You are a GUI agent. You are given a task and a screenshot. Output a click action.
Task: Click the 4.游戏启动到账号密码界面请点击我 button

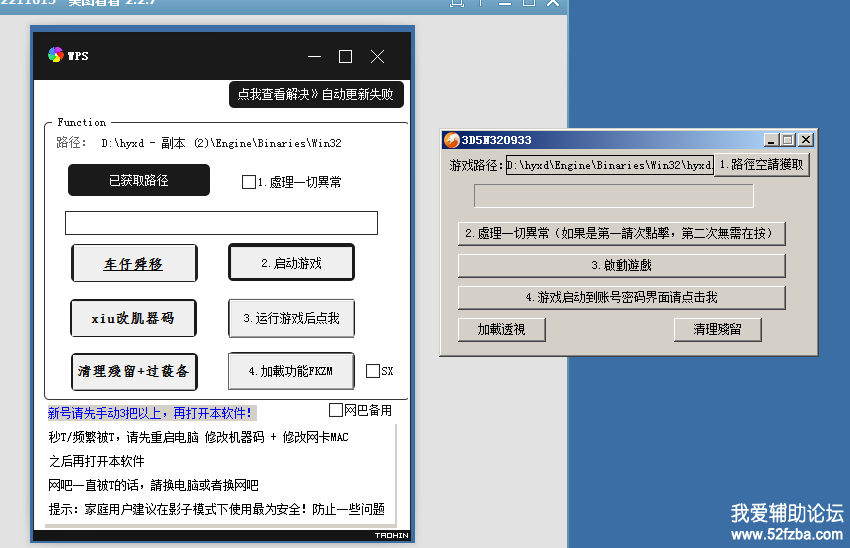tap(622, 298)
